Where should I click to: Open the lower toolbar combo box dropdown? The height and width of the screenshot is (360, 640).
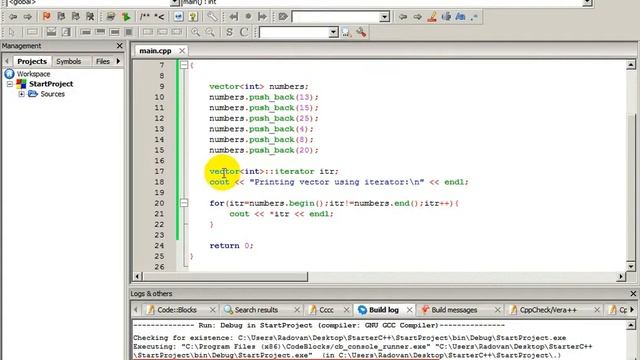coord(333,32)
